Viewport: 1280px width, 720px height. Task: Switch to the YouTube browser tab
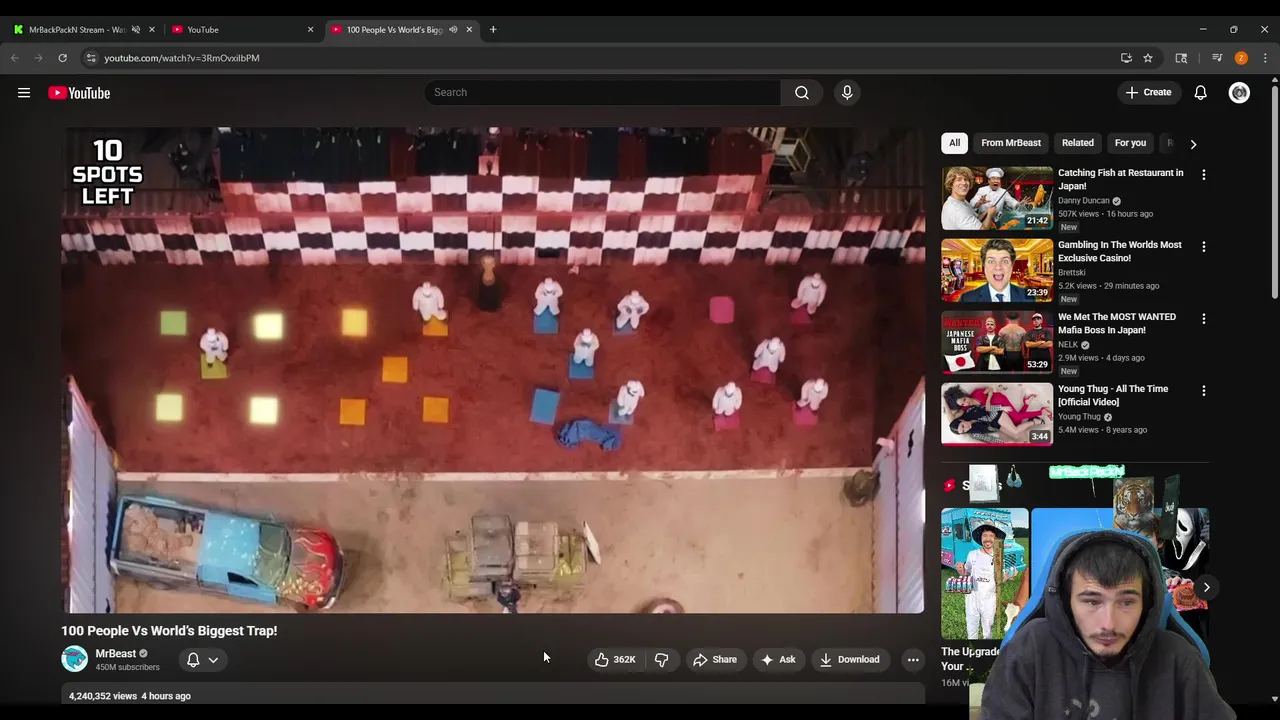coord(240,29)
